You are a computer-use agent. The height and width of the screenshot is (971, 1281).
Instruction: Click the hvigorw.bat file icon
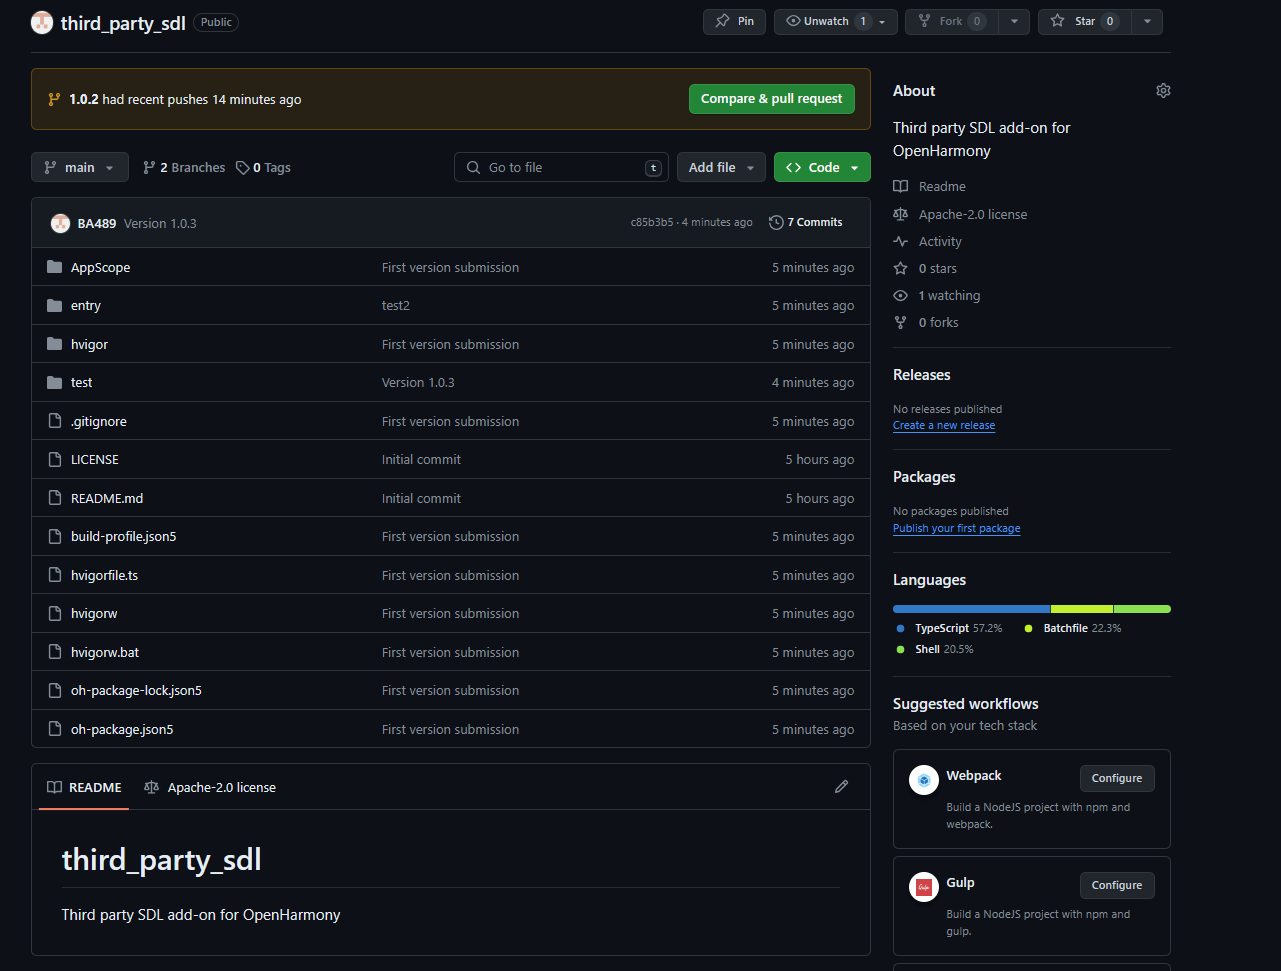[x=55, y=652]
